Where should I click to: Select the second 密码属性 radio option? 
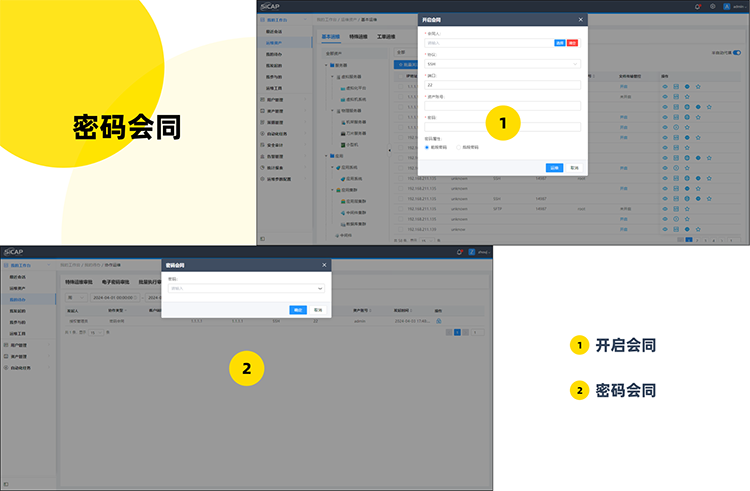[x=459, y=147]
